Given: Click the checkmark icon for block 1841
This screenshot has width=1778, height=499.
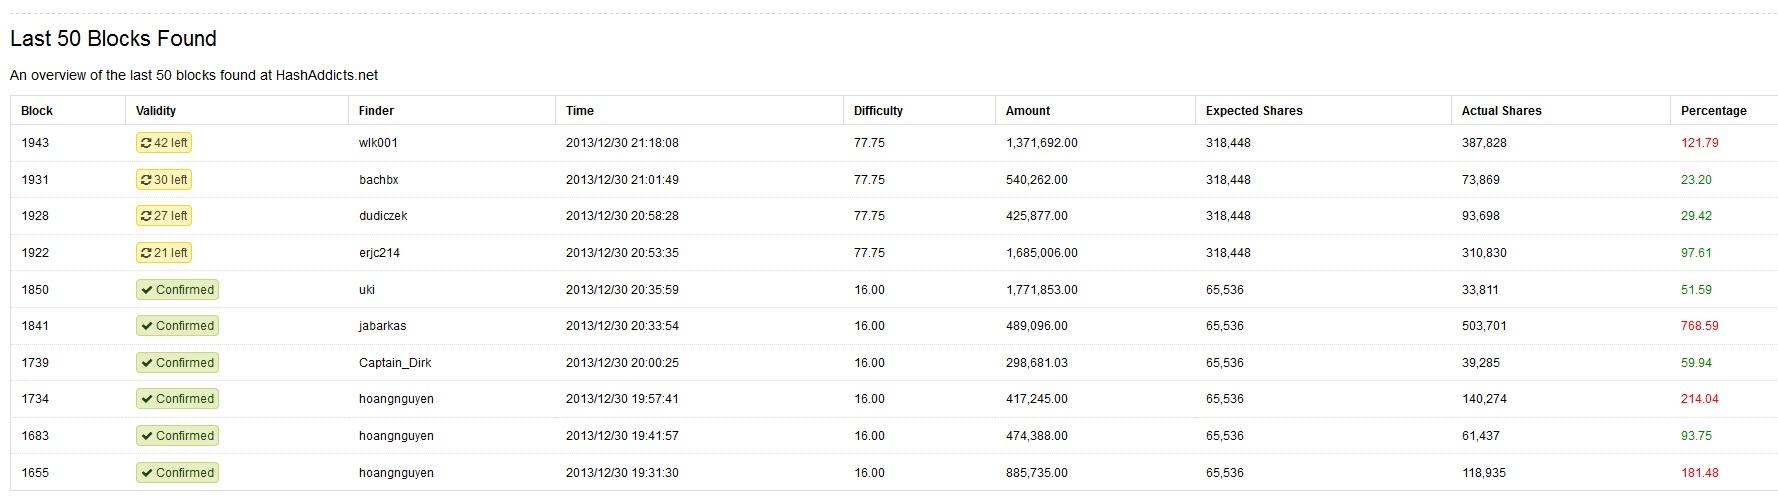Looking at the screenshot, I should (147, 326).
